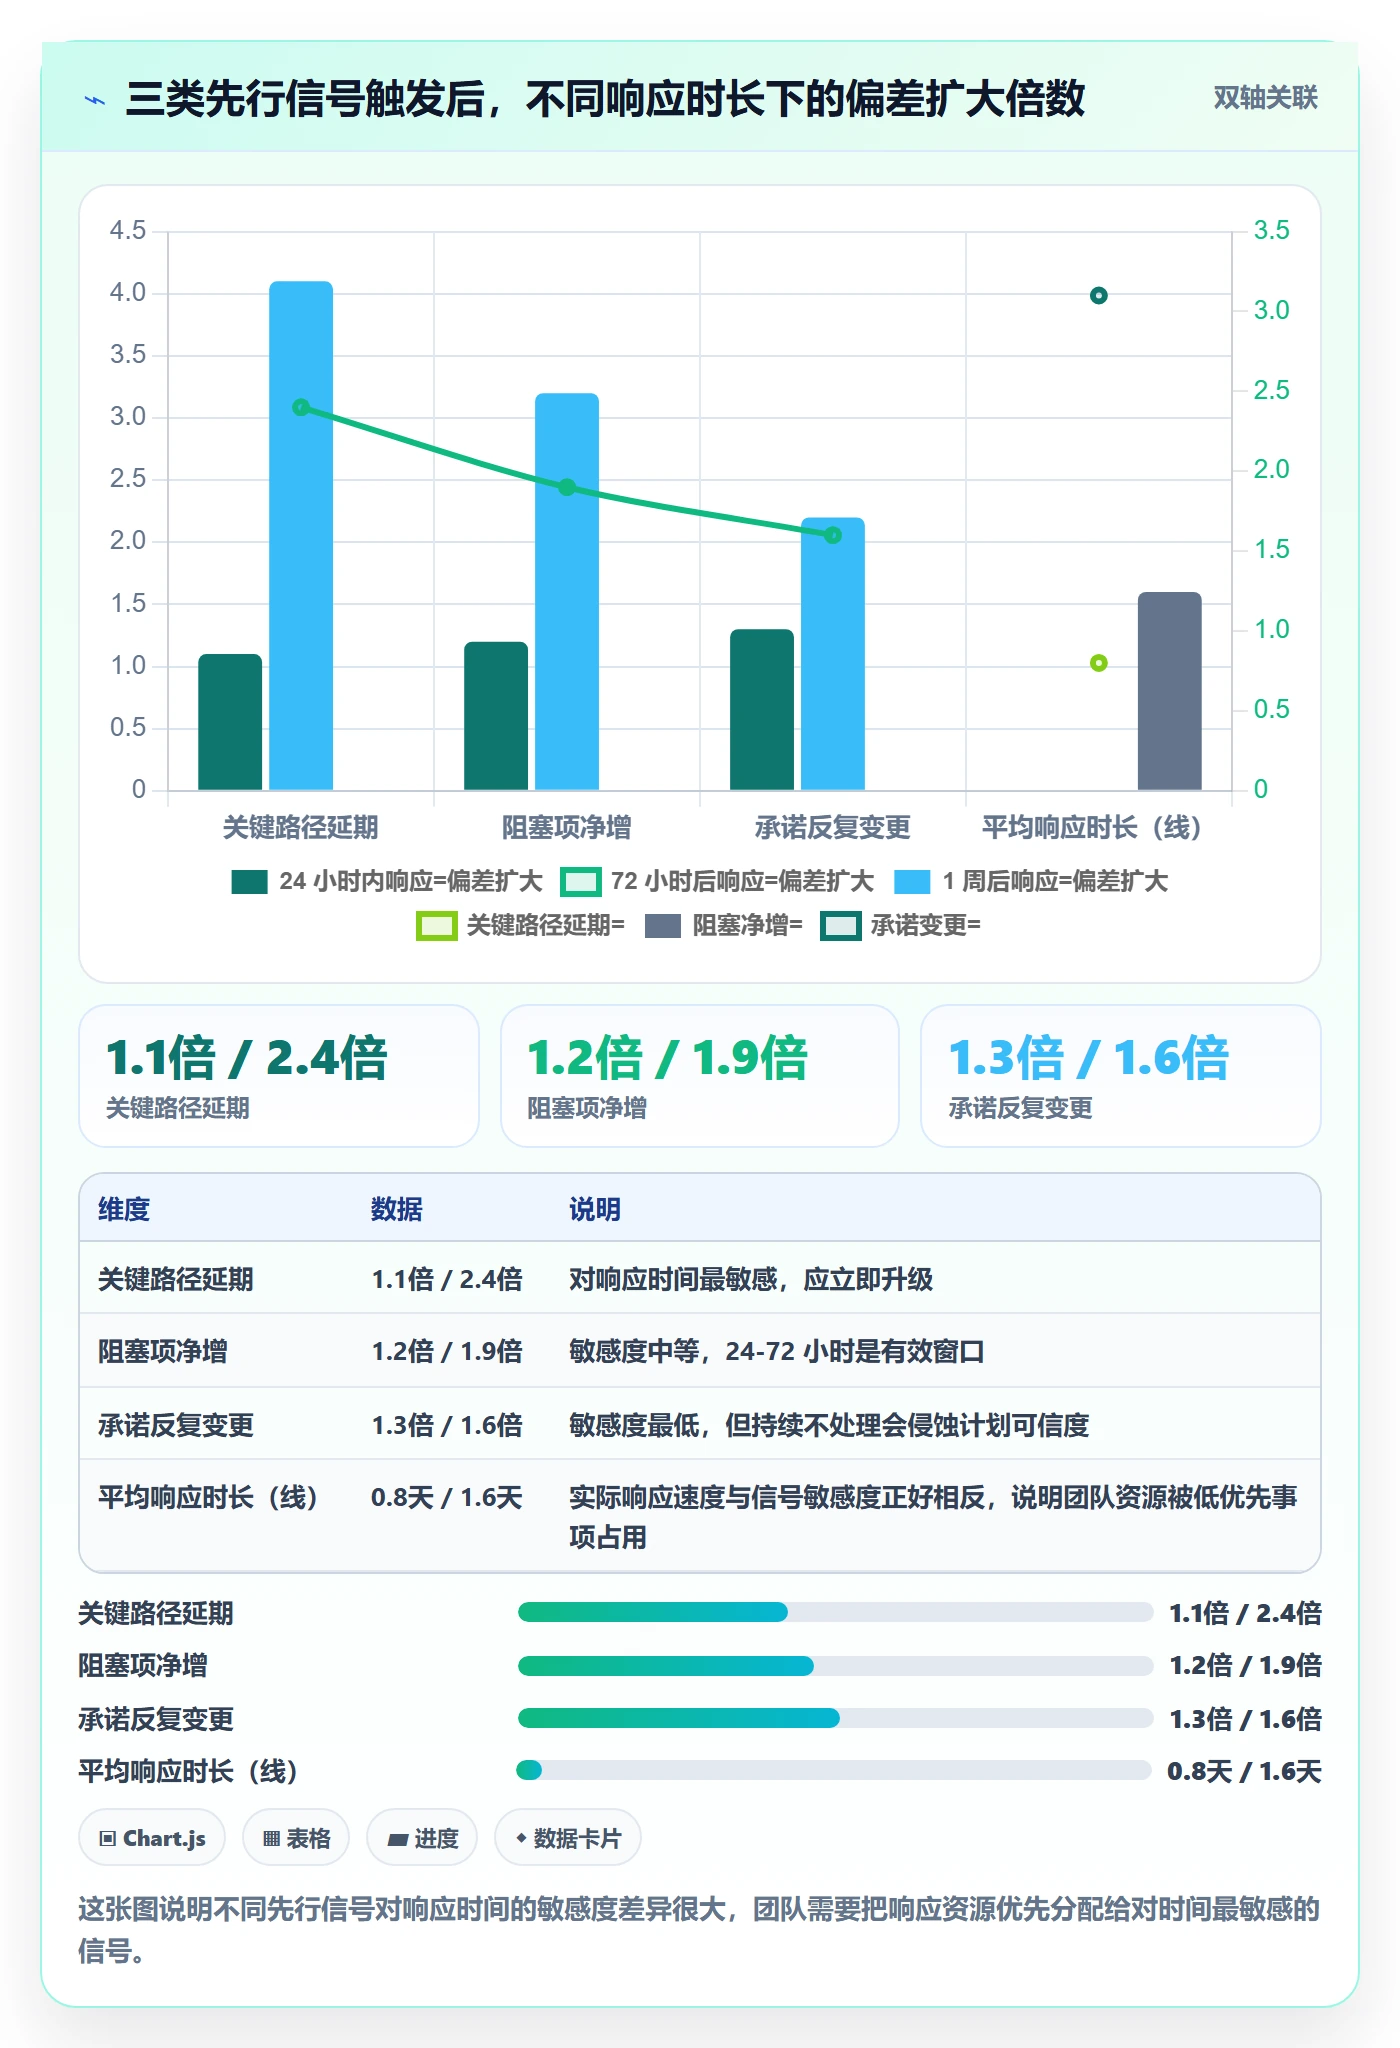Toggle the 24 小时内响应=偏差扩大 legend item

click(x=387, y=881)
